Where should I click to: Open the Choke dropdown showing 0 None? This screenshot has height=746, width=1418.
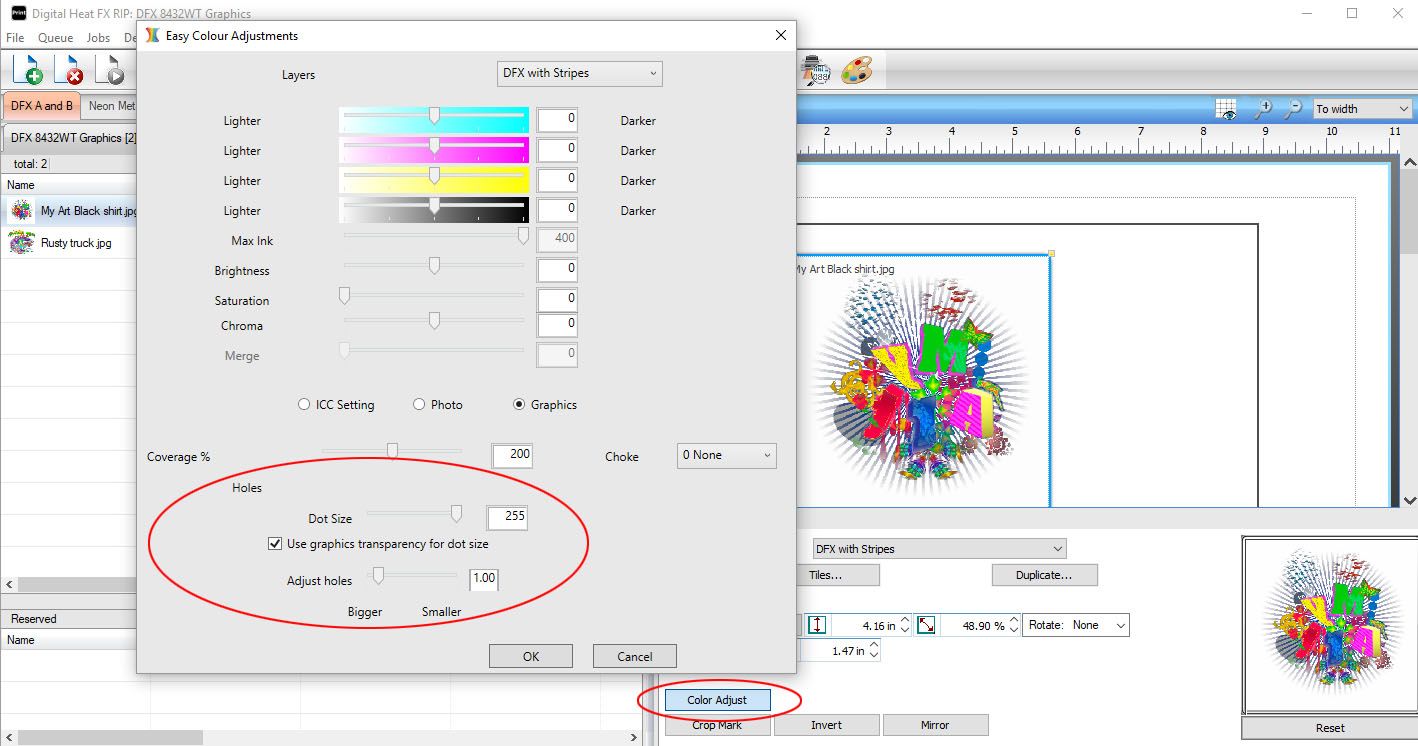(727, 455)
